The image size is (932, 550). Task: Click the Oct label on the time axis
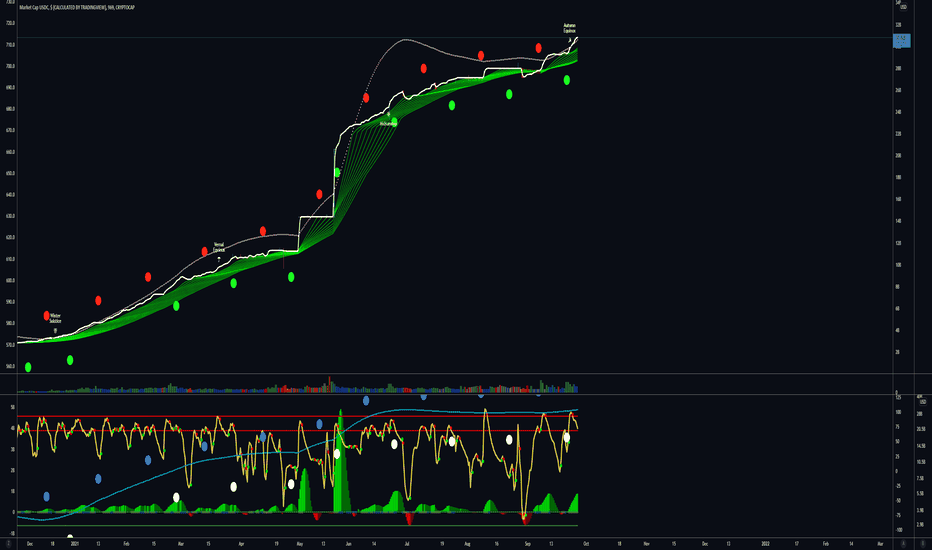586,543
